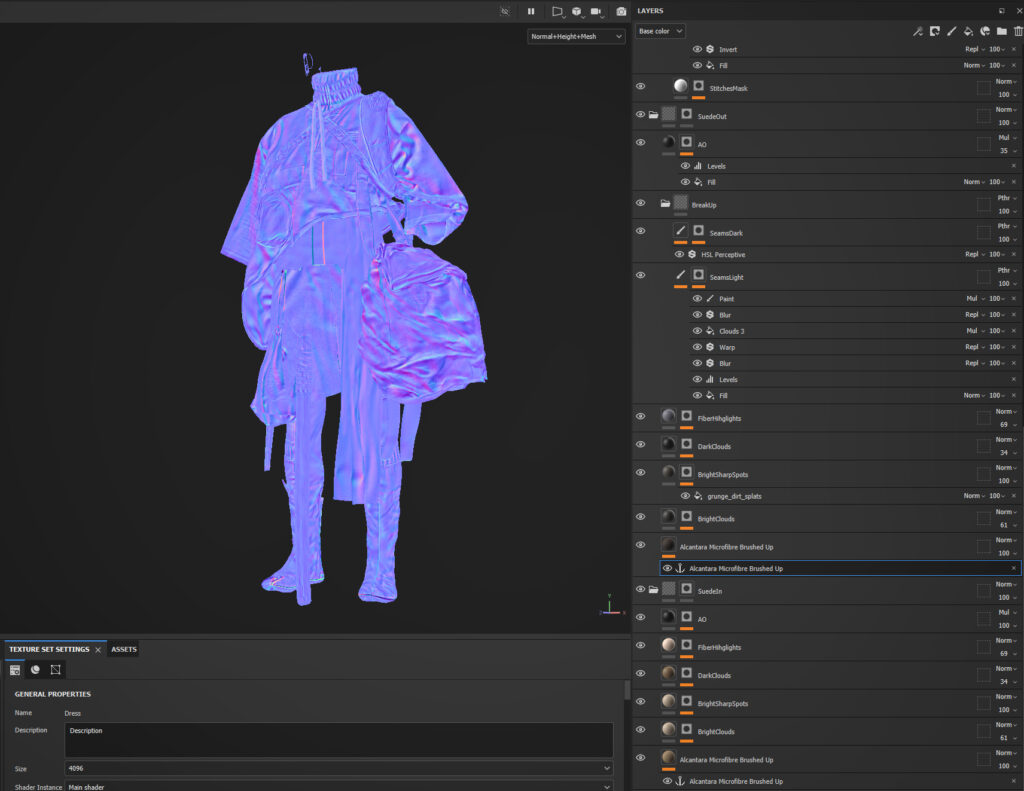
Task: Open the smart material icon in layers toolbar
Action: click(x=985, y=32)
